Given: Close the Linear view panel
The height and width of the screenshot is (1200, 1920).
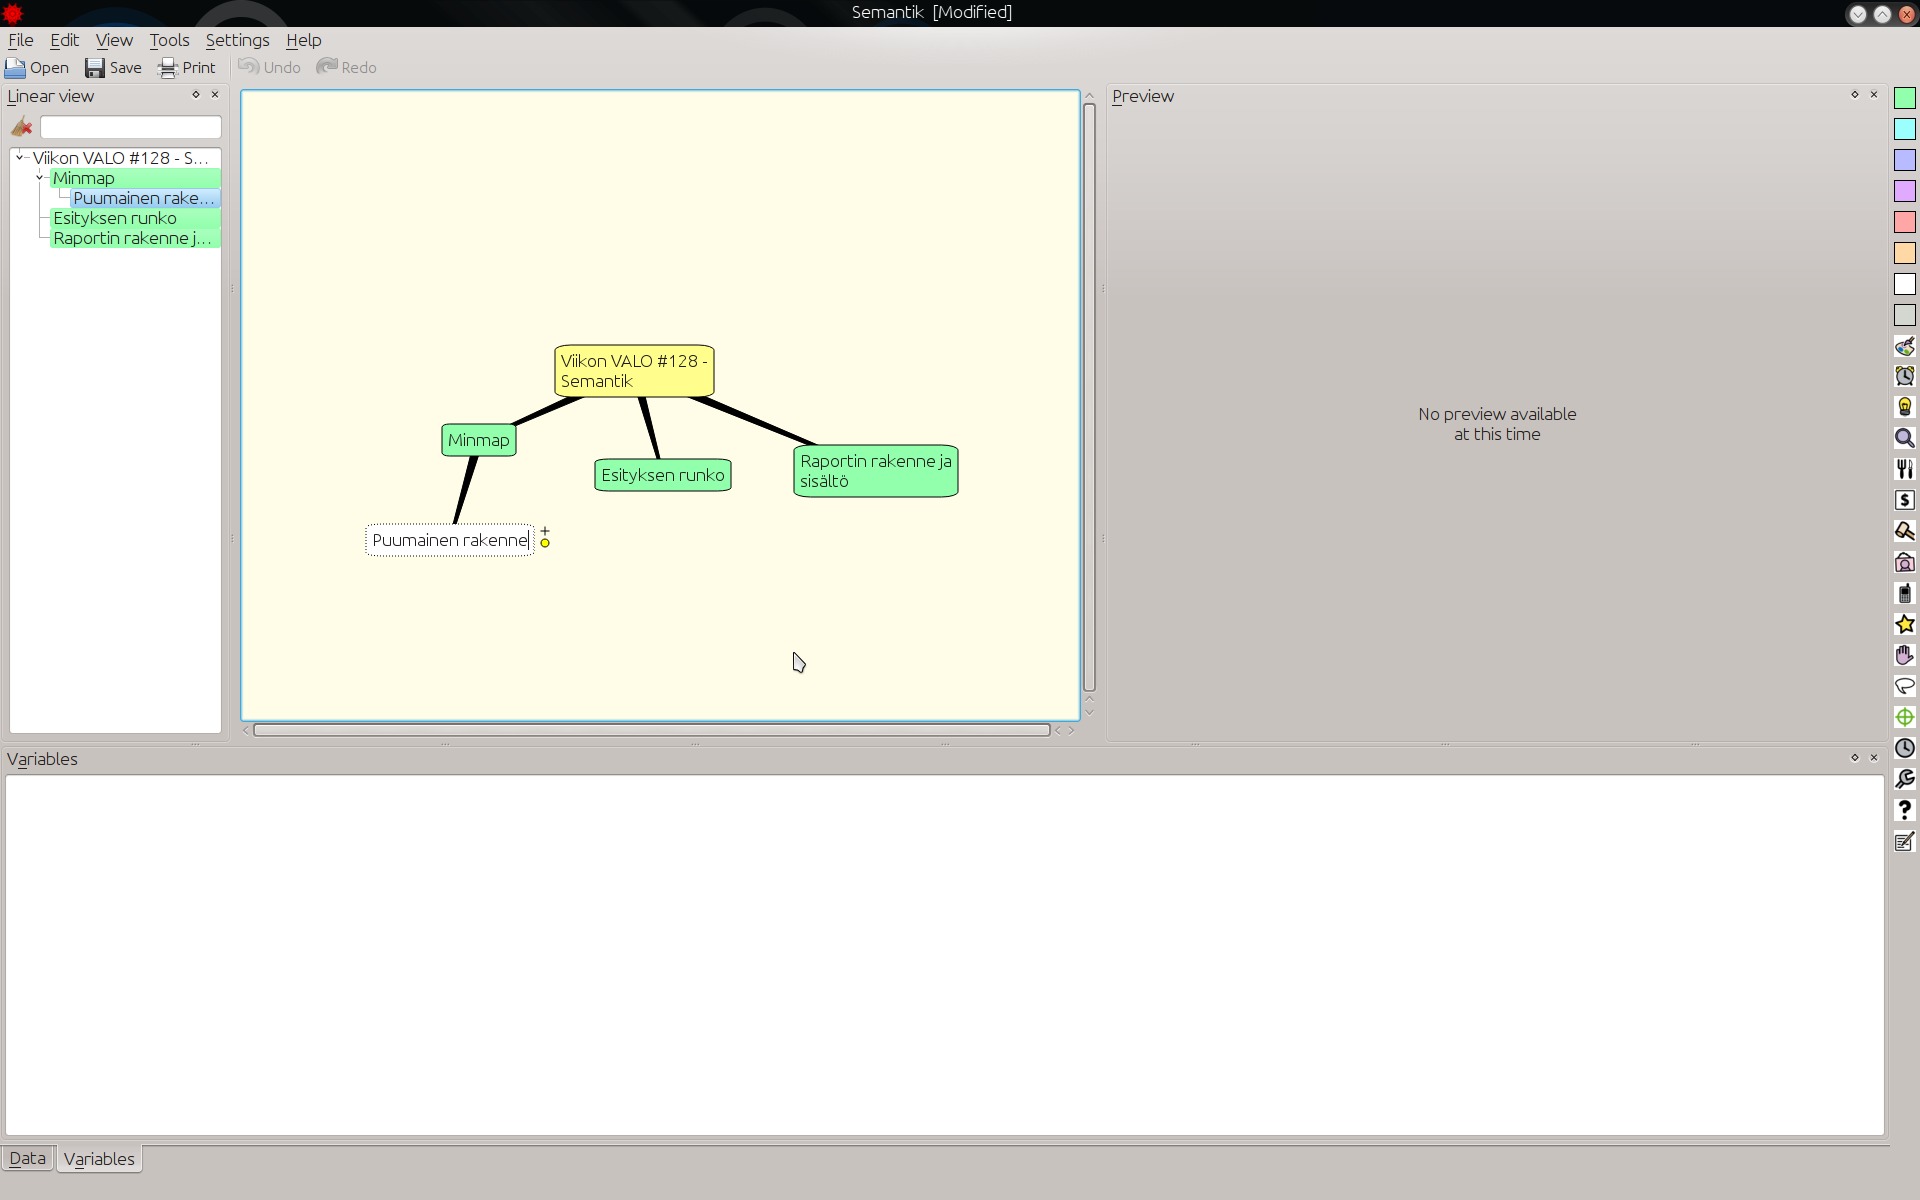Looking at the screenshot, I should 214,95.
